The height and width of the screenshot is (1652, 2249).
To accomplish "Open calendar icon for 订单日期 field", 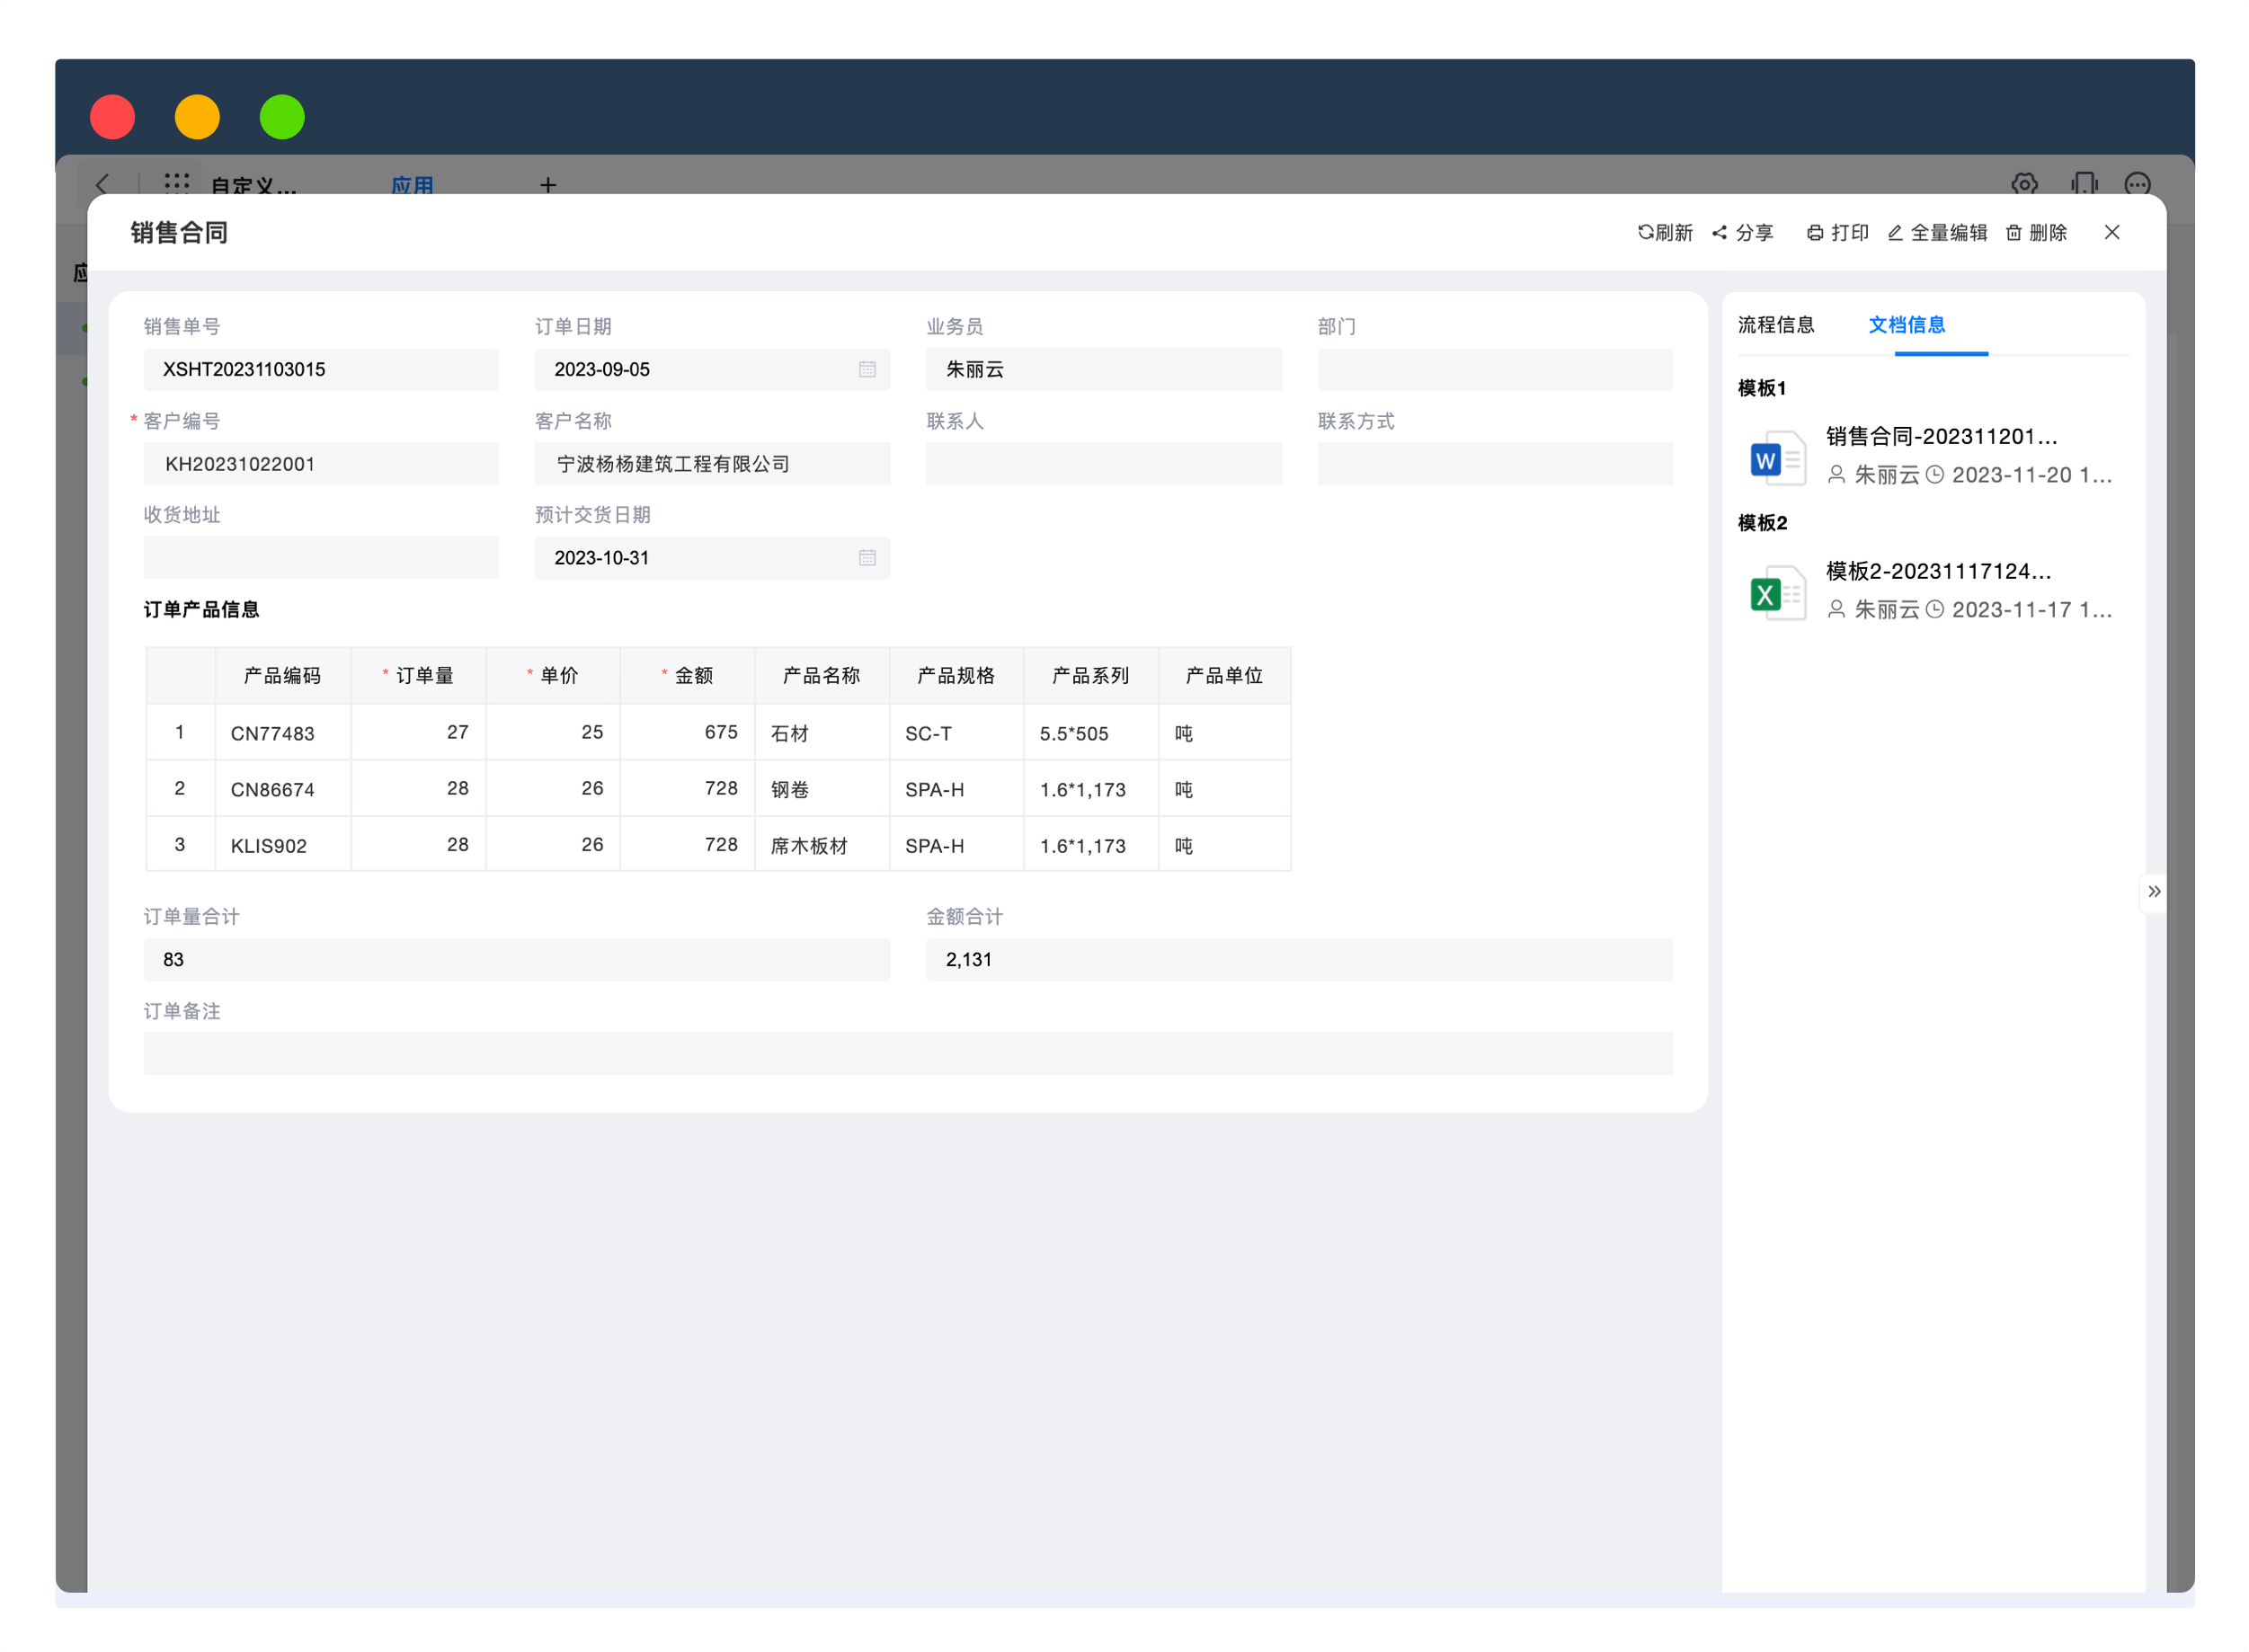I will click(x=866, y=369).
